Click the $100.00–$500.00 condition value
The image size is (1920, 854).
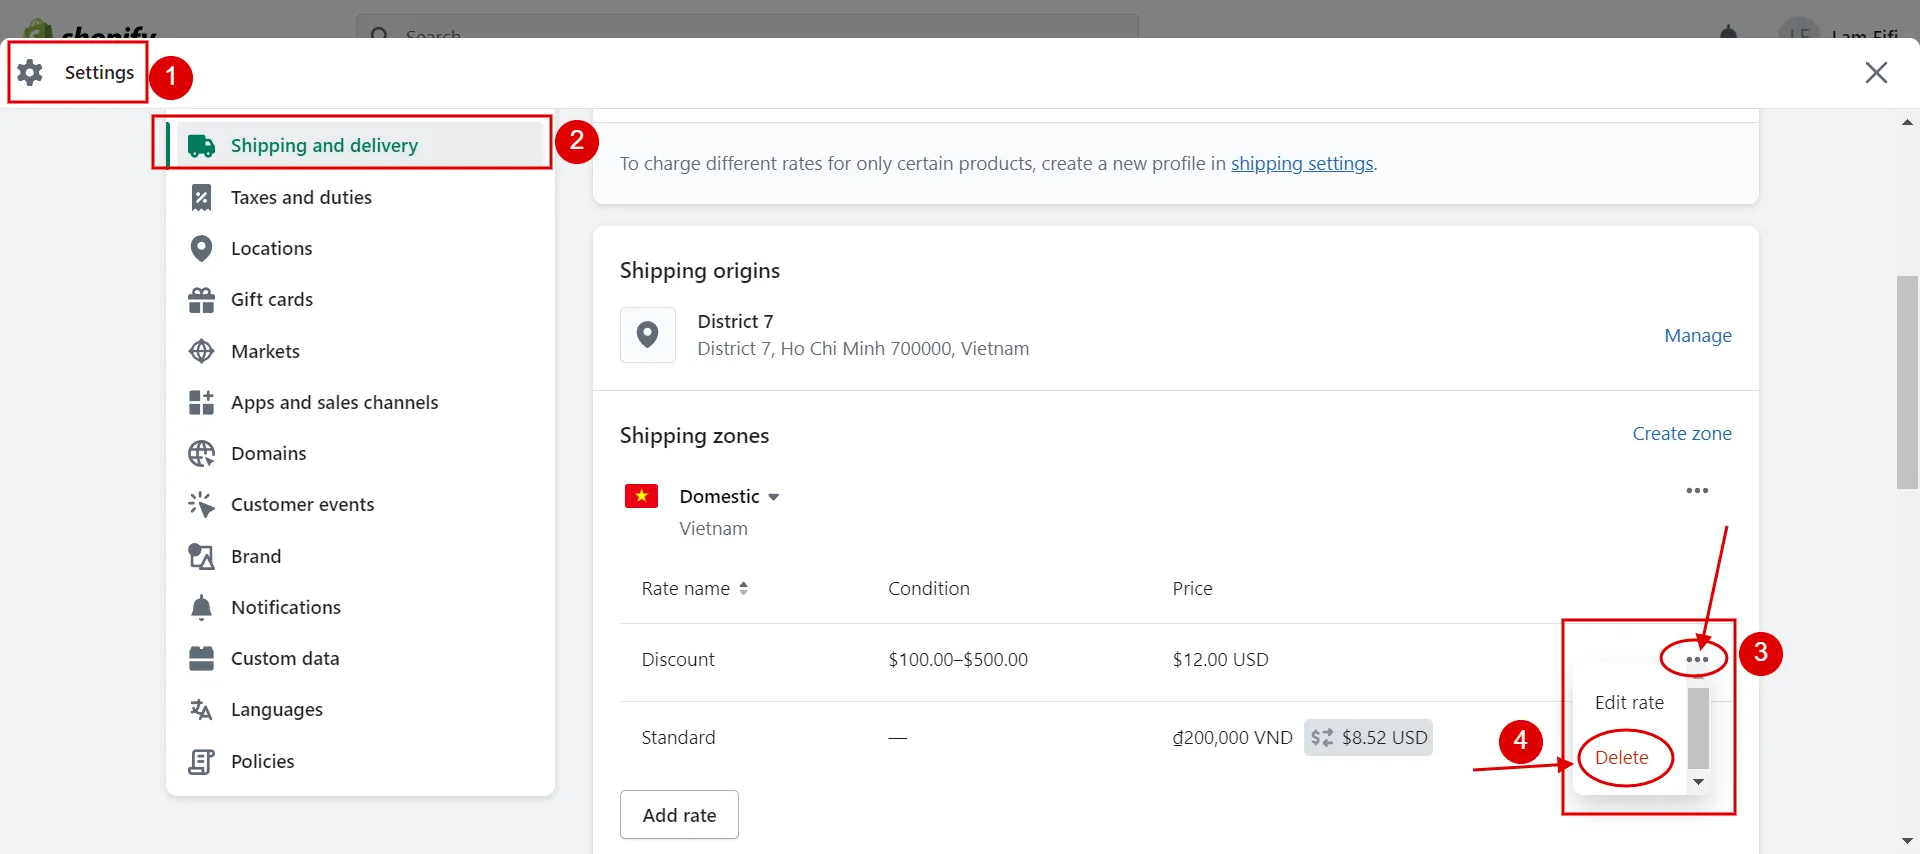tap(957, 660)
